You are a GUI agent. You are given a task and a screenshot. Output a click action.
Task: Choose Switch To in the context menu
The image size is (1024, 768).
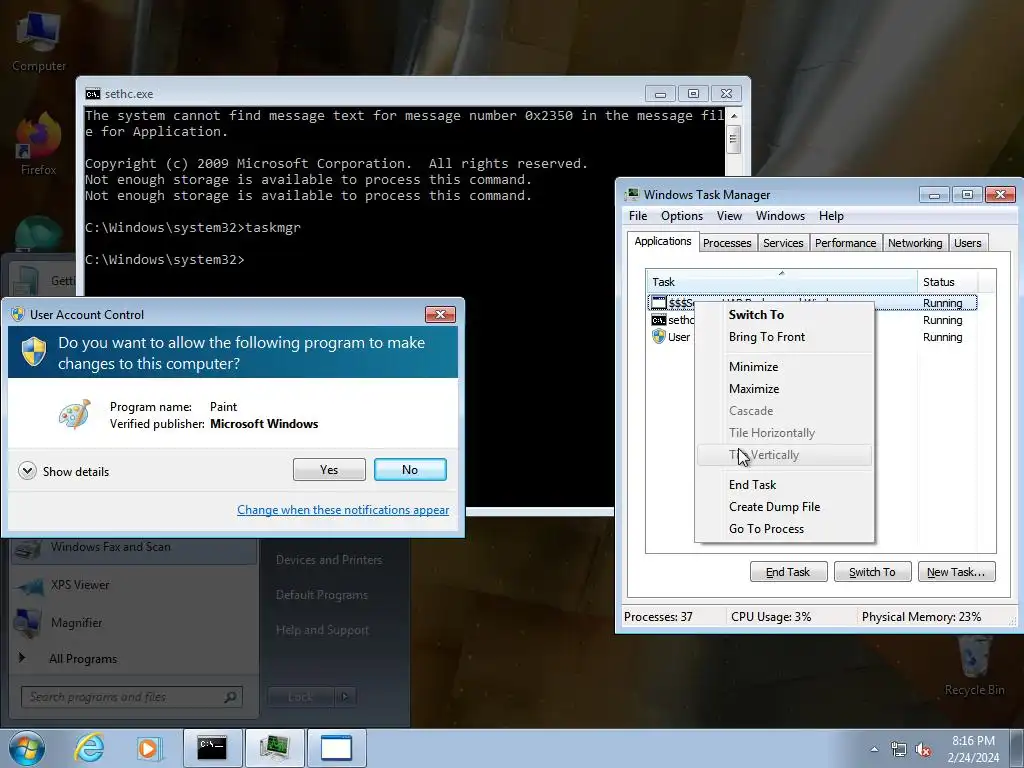pos(785,315)
